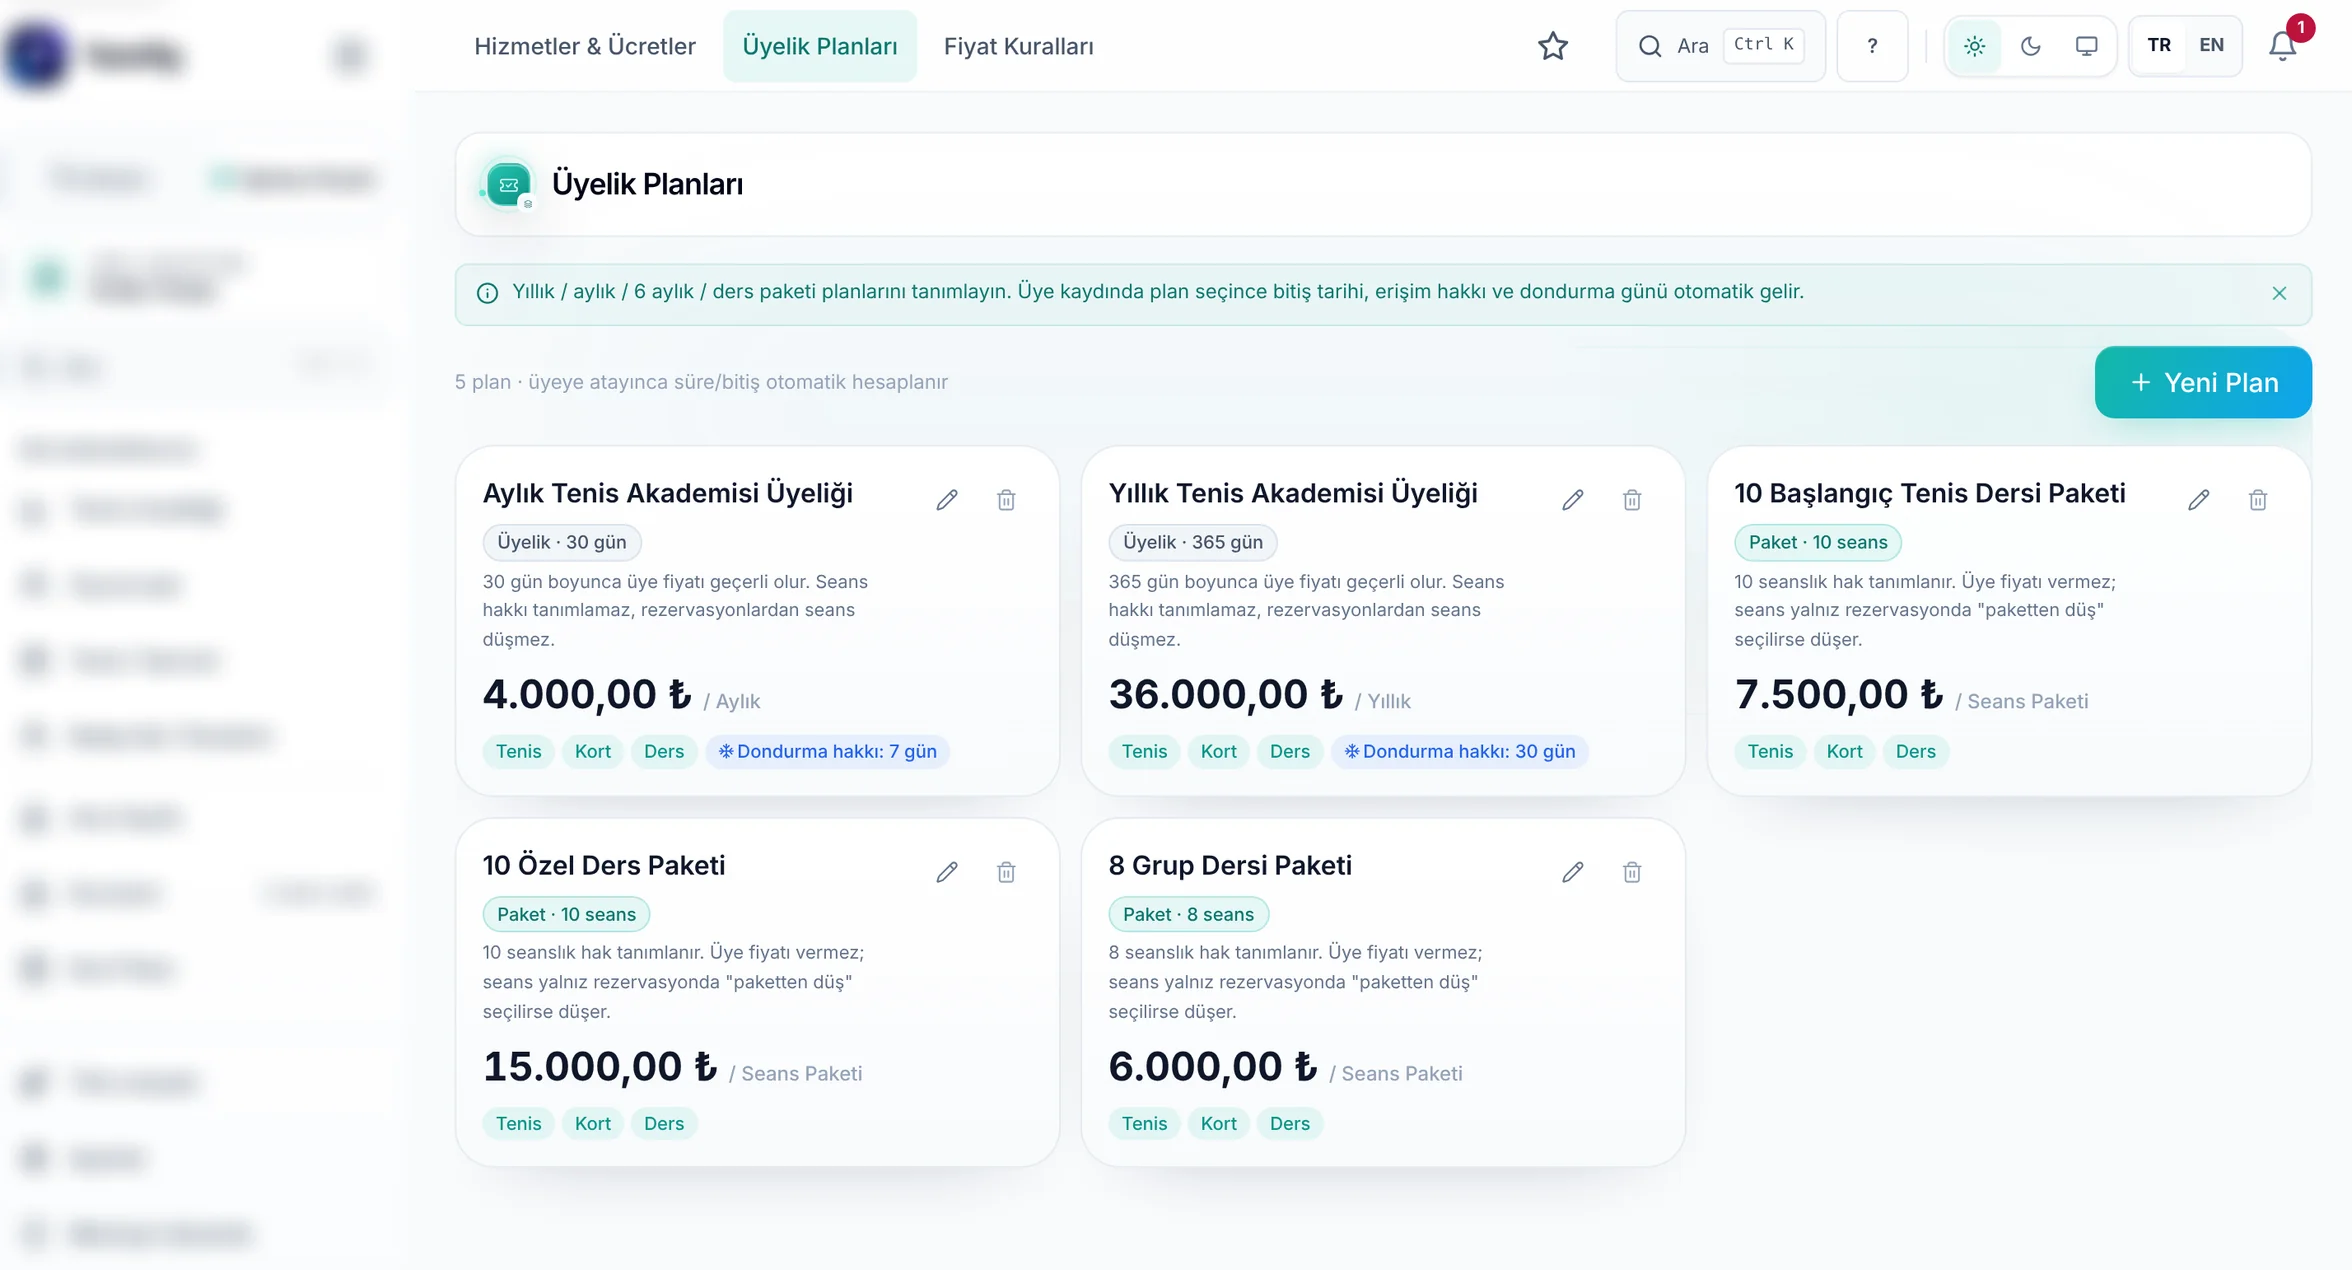Image resolution: width=2352 pixels, height=1270 pixels.
Task: Click the 15.000,00 ₺ price
Action: click(x=599, y=1066)
